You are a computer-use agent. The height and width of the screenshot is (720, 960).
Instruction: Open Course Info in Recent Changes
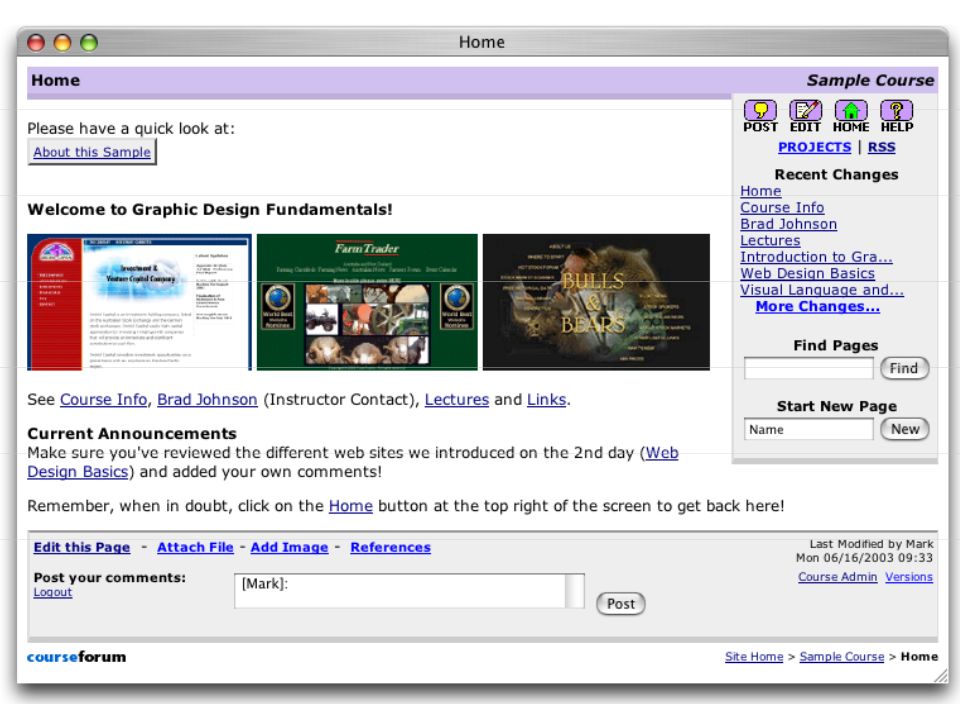coord(782,208)
